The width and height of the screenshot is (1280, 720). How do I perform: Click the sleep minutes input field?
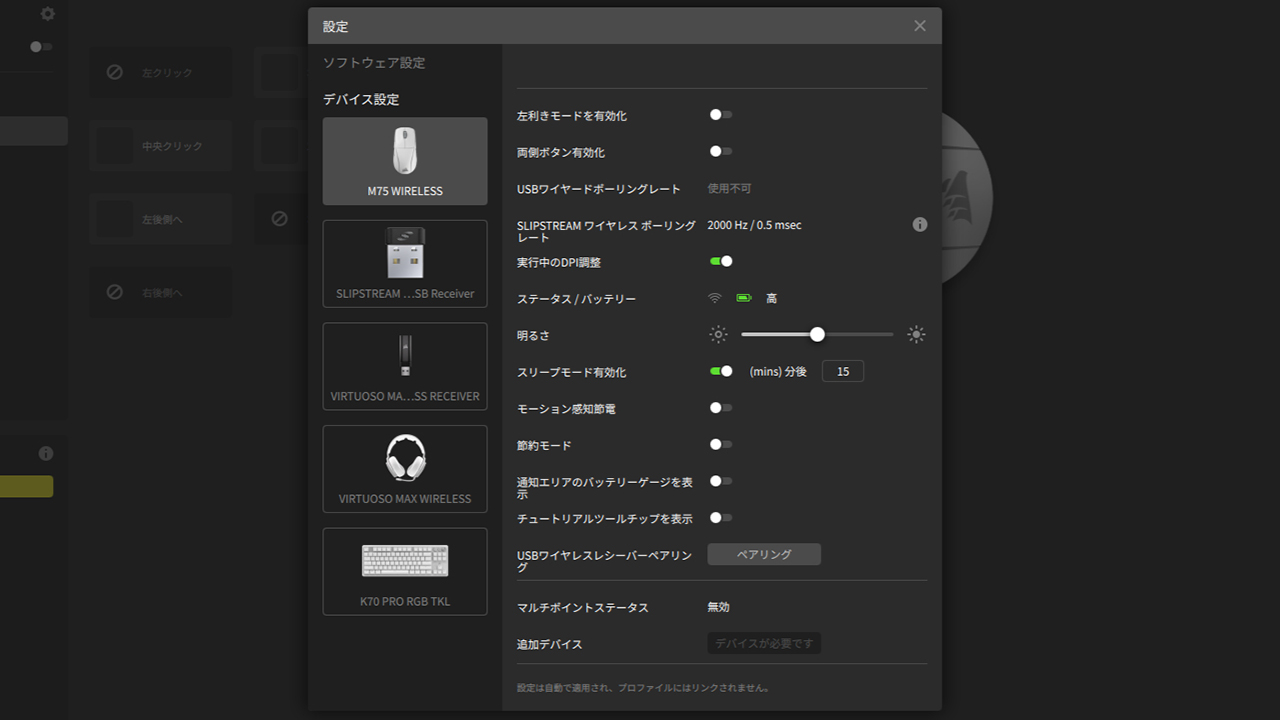click(x=842, y=371)
